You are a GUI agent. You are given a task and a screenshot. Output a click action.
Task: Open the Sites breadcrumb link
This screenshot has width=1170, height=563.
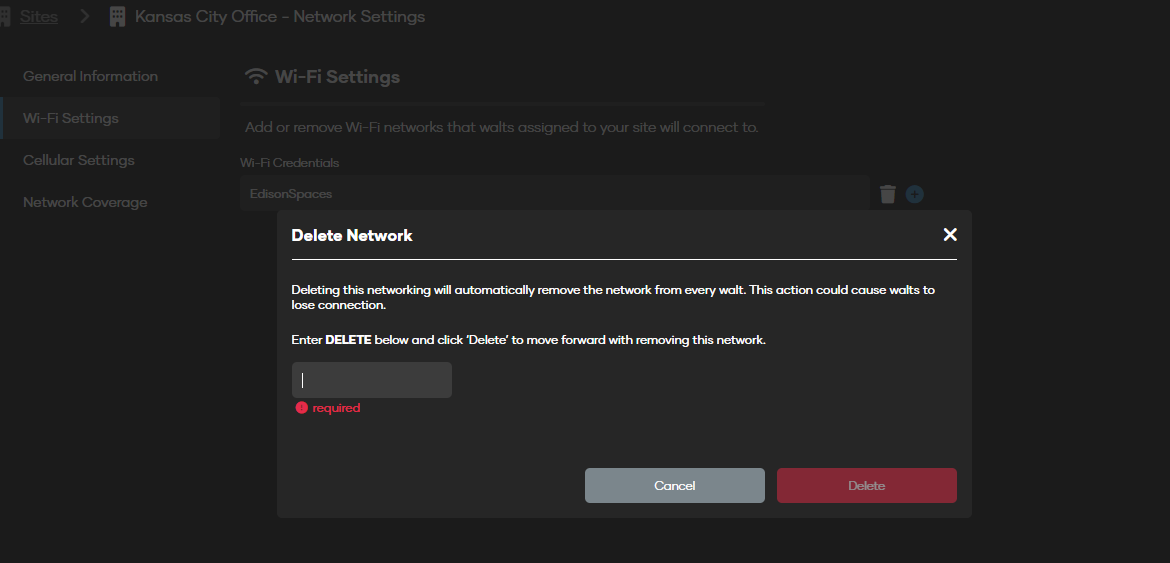point(39,16)
